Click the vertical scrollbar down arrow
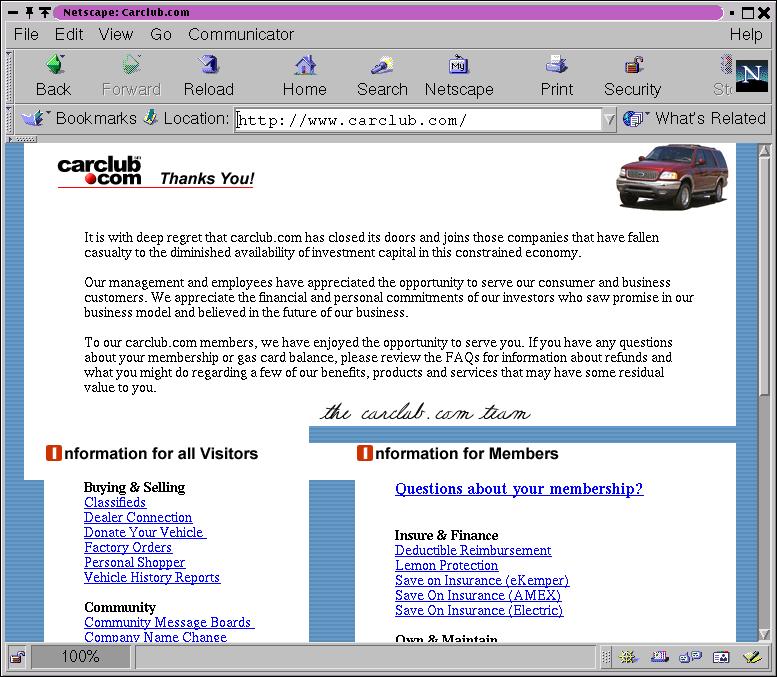Screen dimensions: 777x677 click(x=765, y=634)
